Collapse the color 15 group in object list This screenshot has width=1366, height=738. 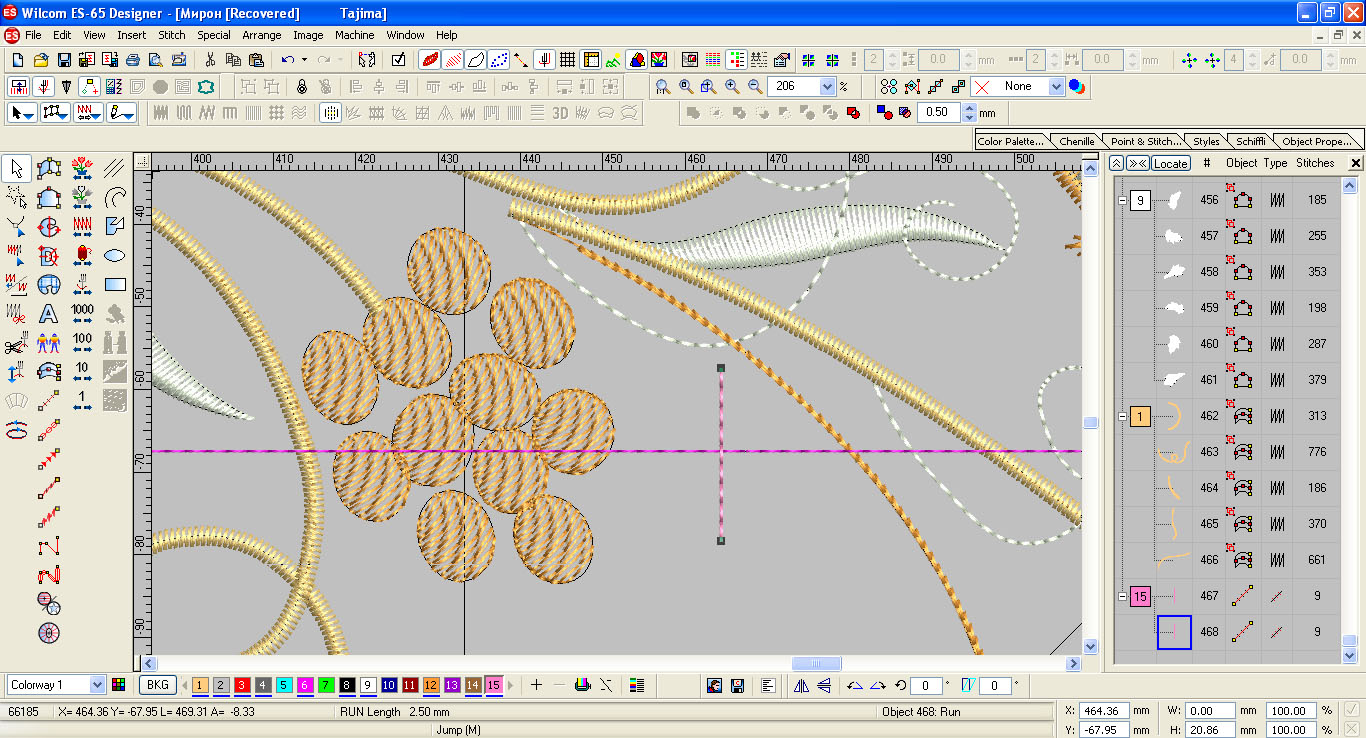1122,596
